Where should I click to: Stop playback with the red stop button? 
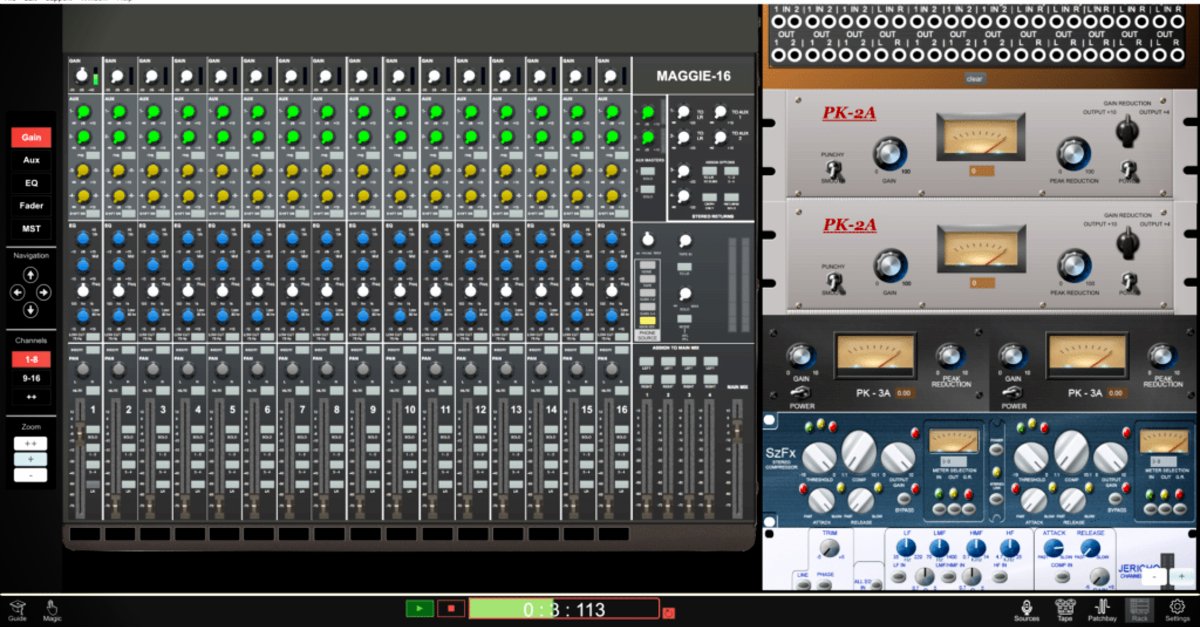pos(451,608)
